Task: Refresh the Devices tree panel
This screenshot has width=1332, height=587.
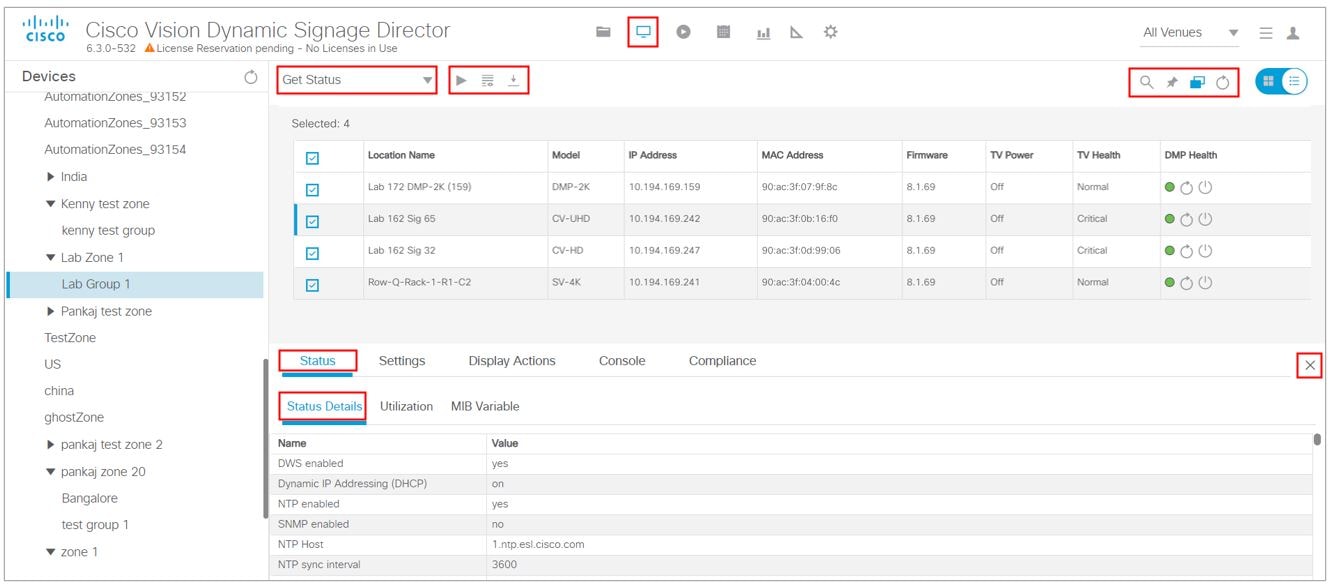Action: point(251,77)
